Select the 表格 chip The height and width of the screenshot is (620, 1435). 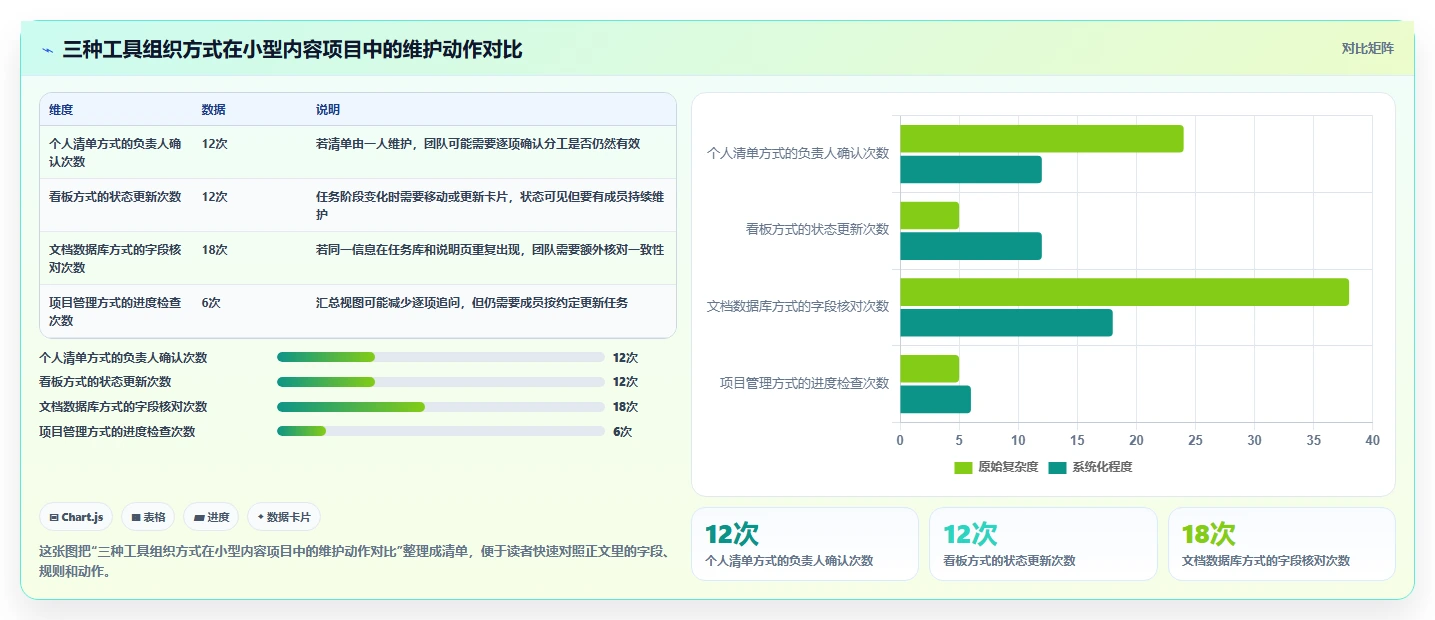tap(148, 517)
